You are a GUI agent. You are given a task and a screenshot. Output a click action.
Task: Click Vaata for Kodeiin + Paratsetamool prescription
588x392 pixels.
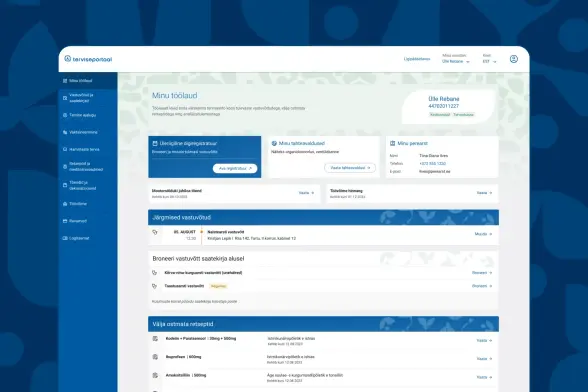pos(484,341)
